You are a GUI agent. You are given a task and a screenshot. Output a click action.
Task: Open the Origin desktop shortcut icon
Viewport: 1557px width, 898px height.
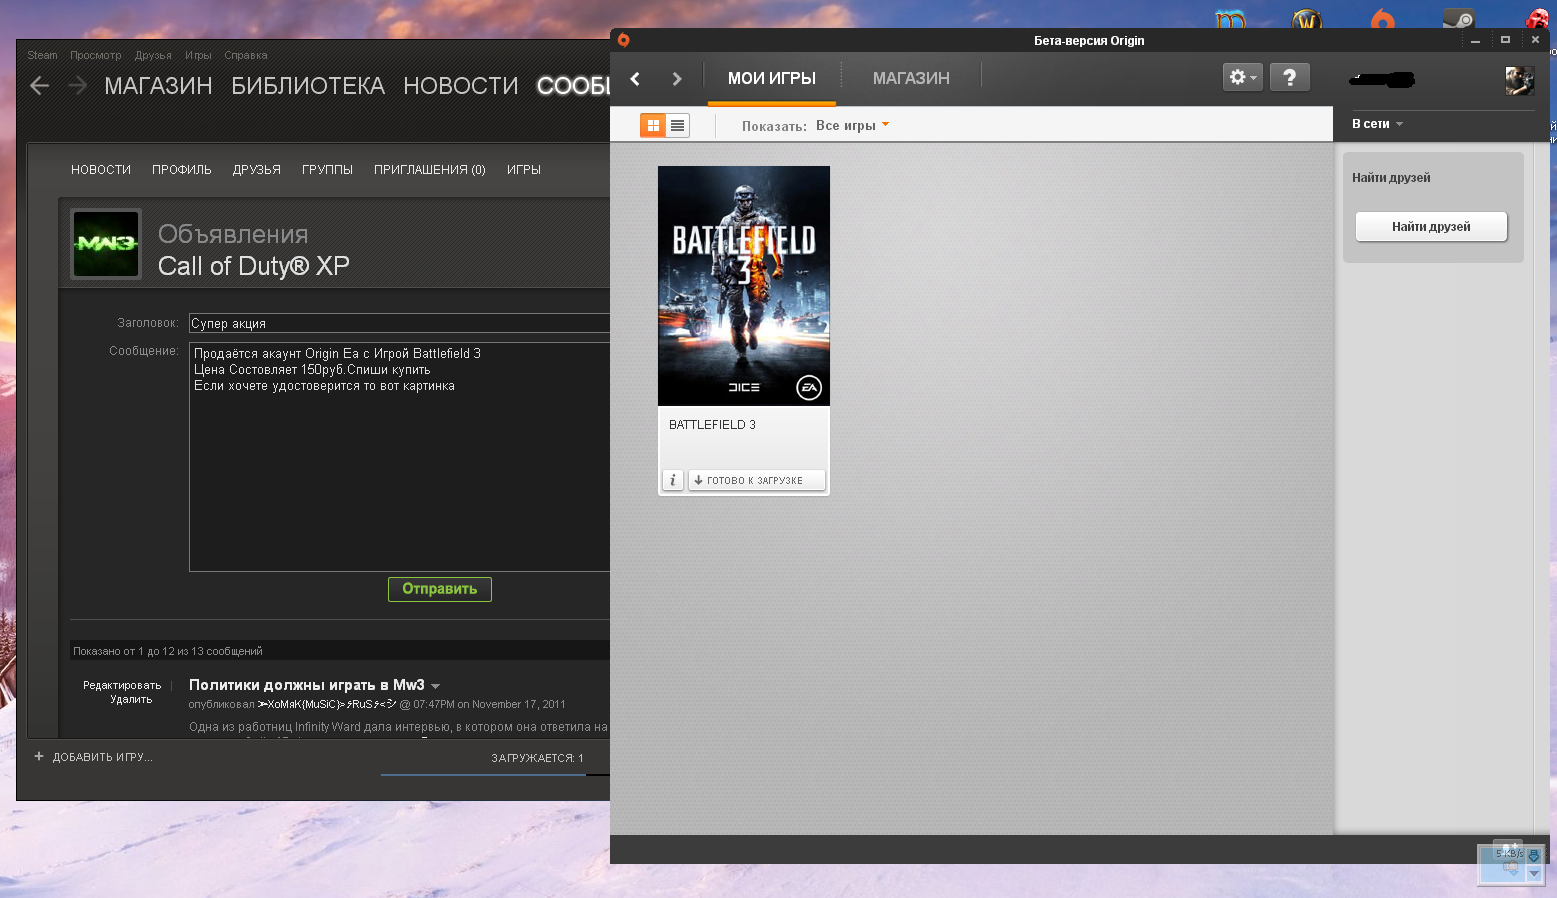pos(1383,18)
